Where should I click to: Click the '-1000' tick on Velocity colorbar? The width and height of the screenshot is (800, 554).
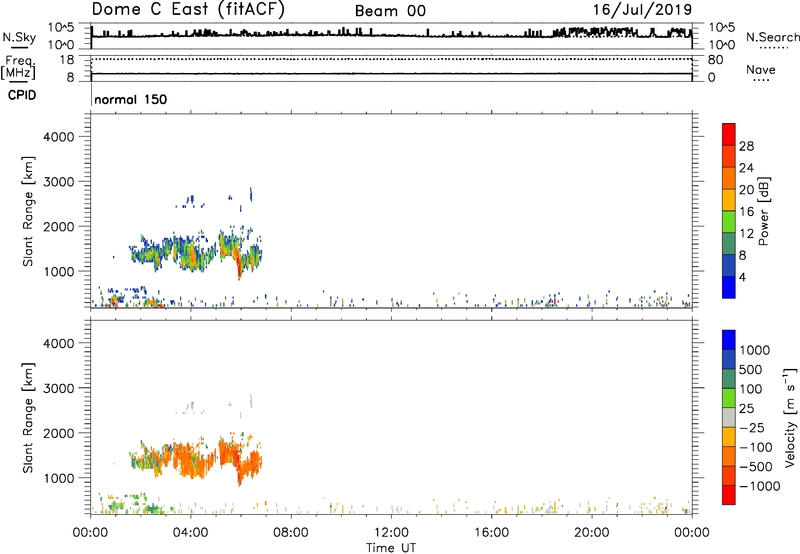tap(759, 486)
